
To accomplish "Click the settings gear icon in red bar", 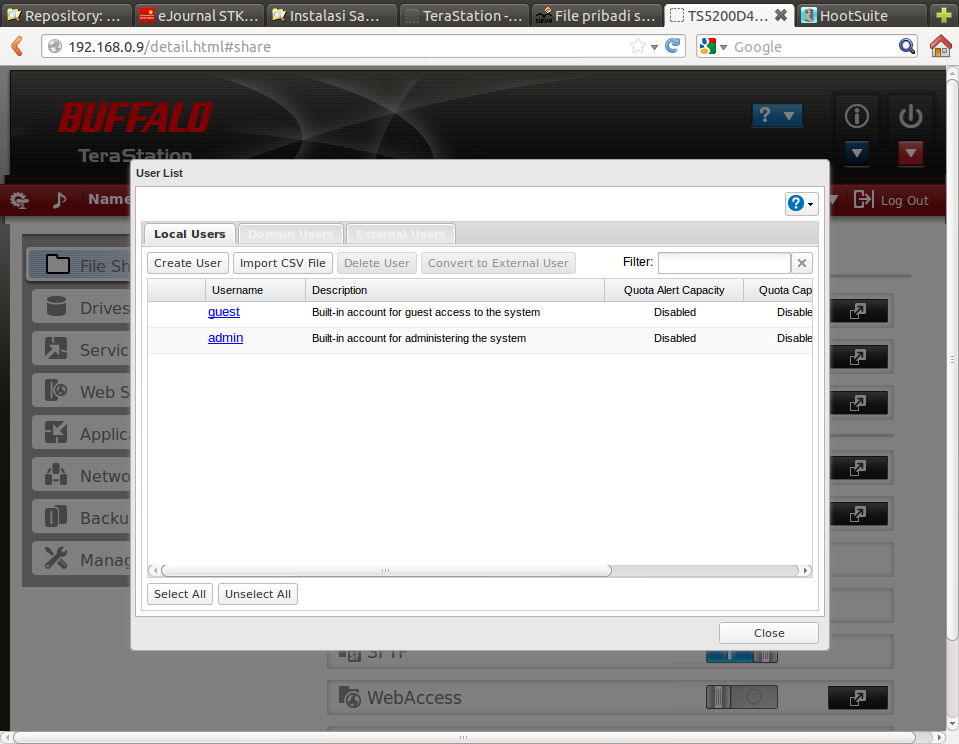I will click(20, 200).
